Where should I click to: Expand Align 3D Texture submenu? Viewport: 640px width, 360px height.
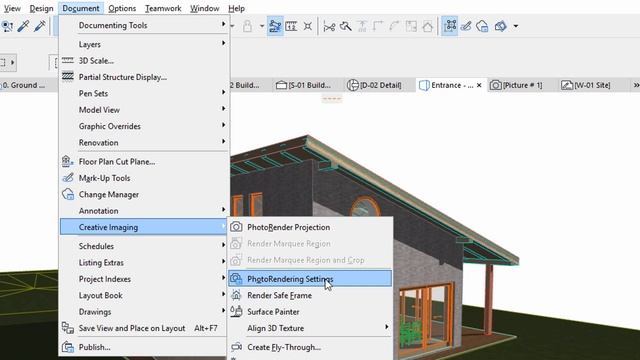pos(310,328)
